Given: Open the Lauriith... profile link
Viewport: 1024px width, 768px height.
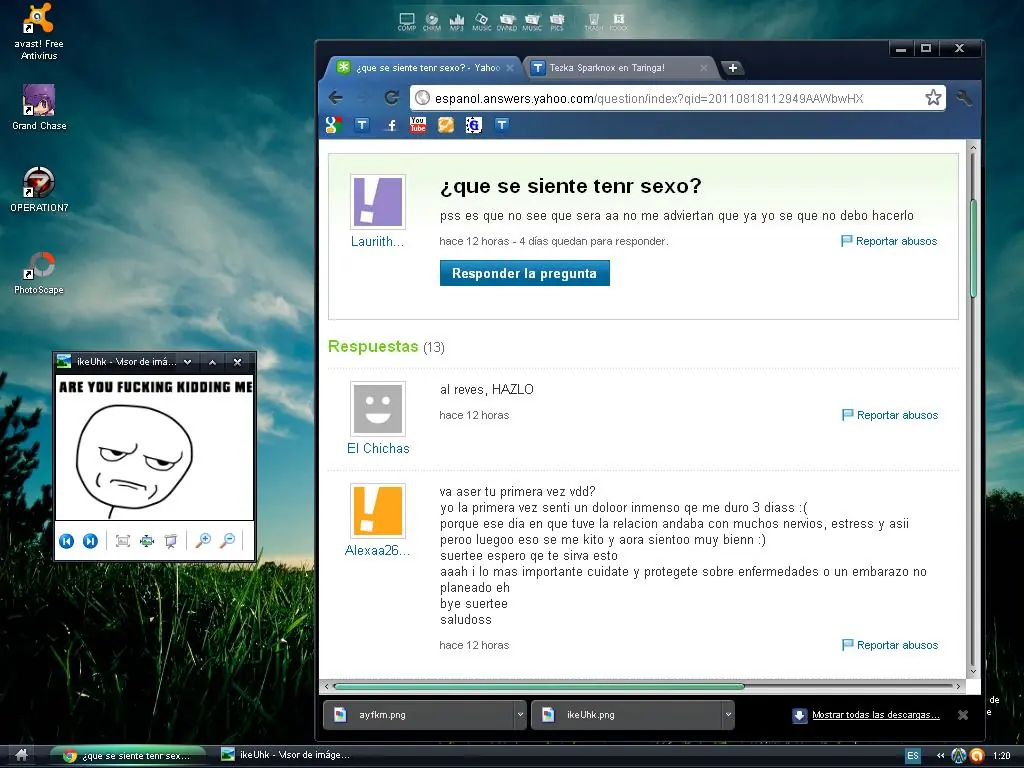Looking at the screenshot, I should pyautogui.click(x=377, y=242).
